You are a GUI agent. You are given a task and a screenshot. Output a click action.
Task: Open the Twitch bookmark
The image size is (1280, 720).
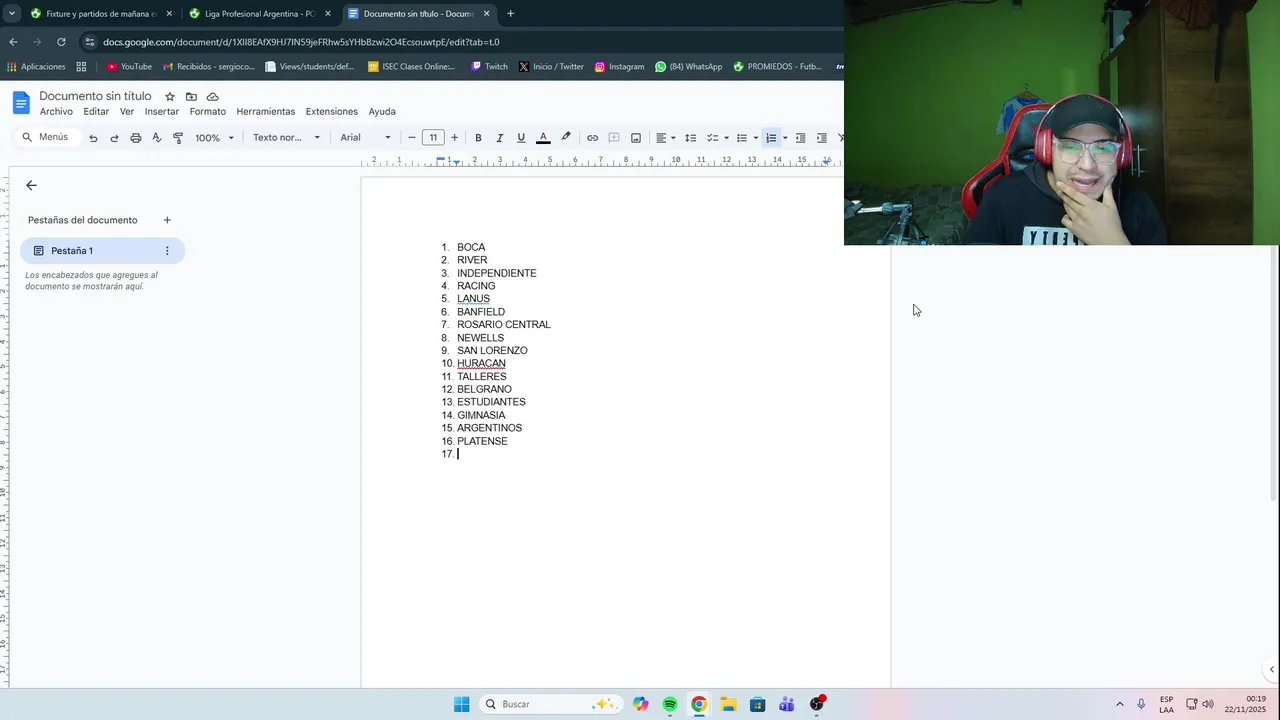(x=489, y=67)
